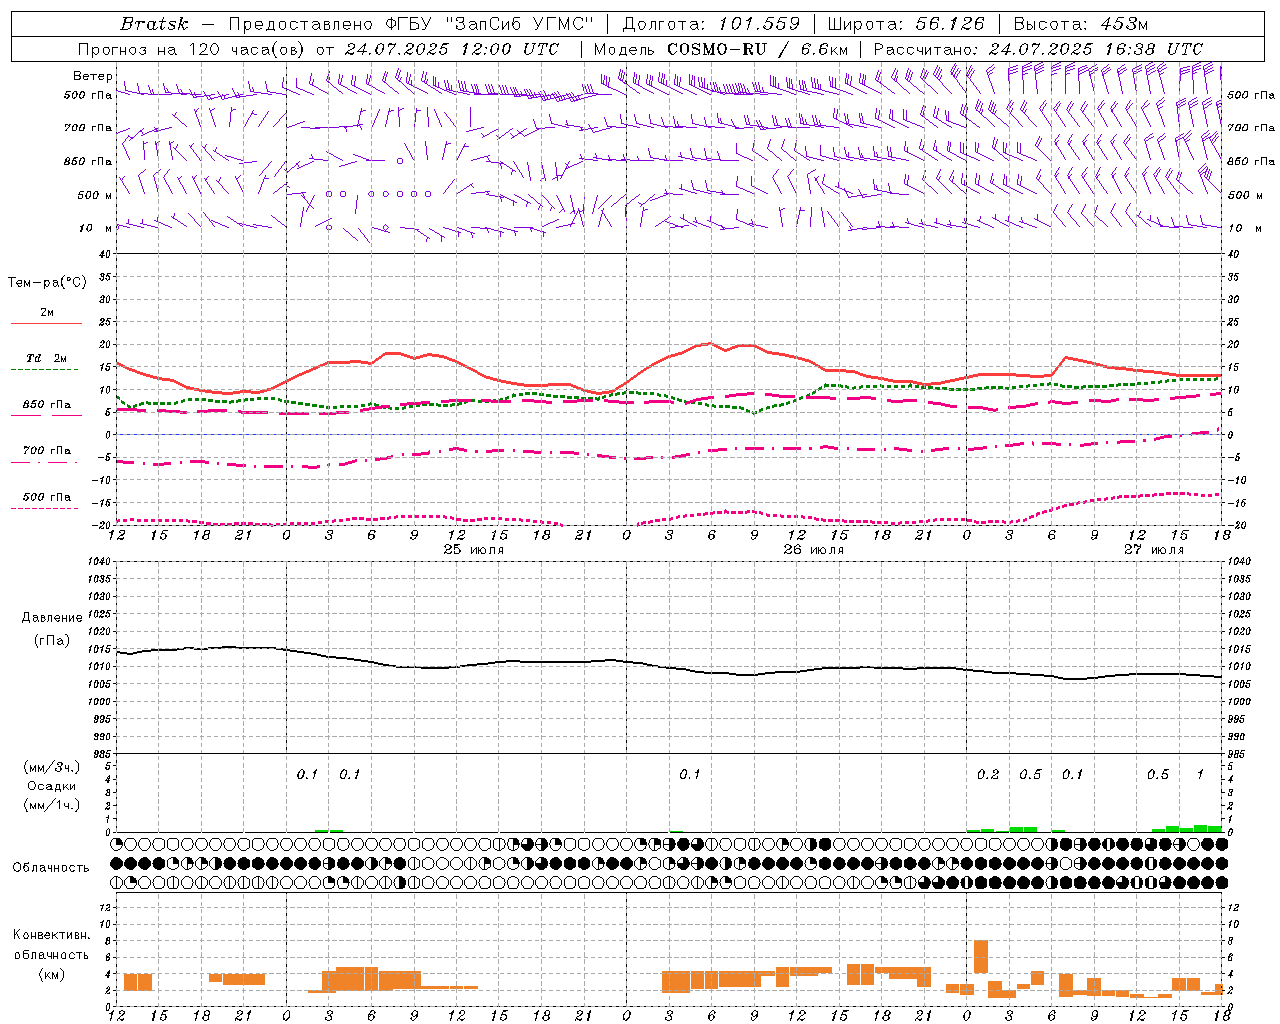Select the model name COSMO-RU / 6.6км
This screenshot has height=1024, width=1280.
click(x=758, y=49)
